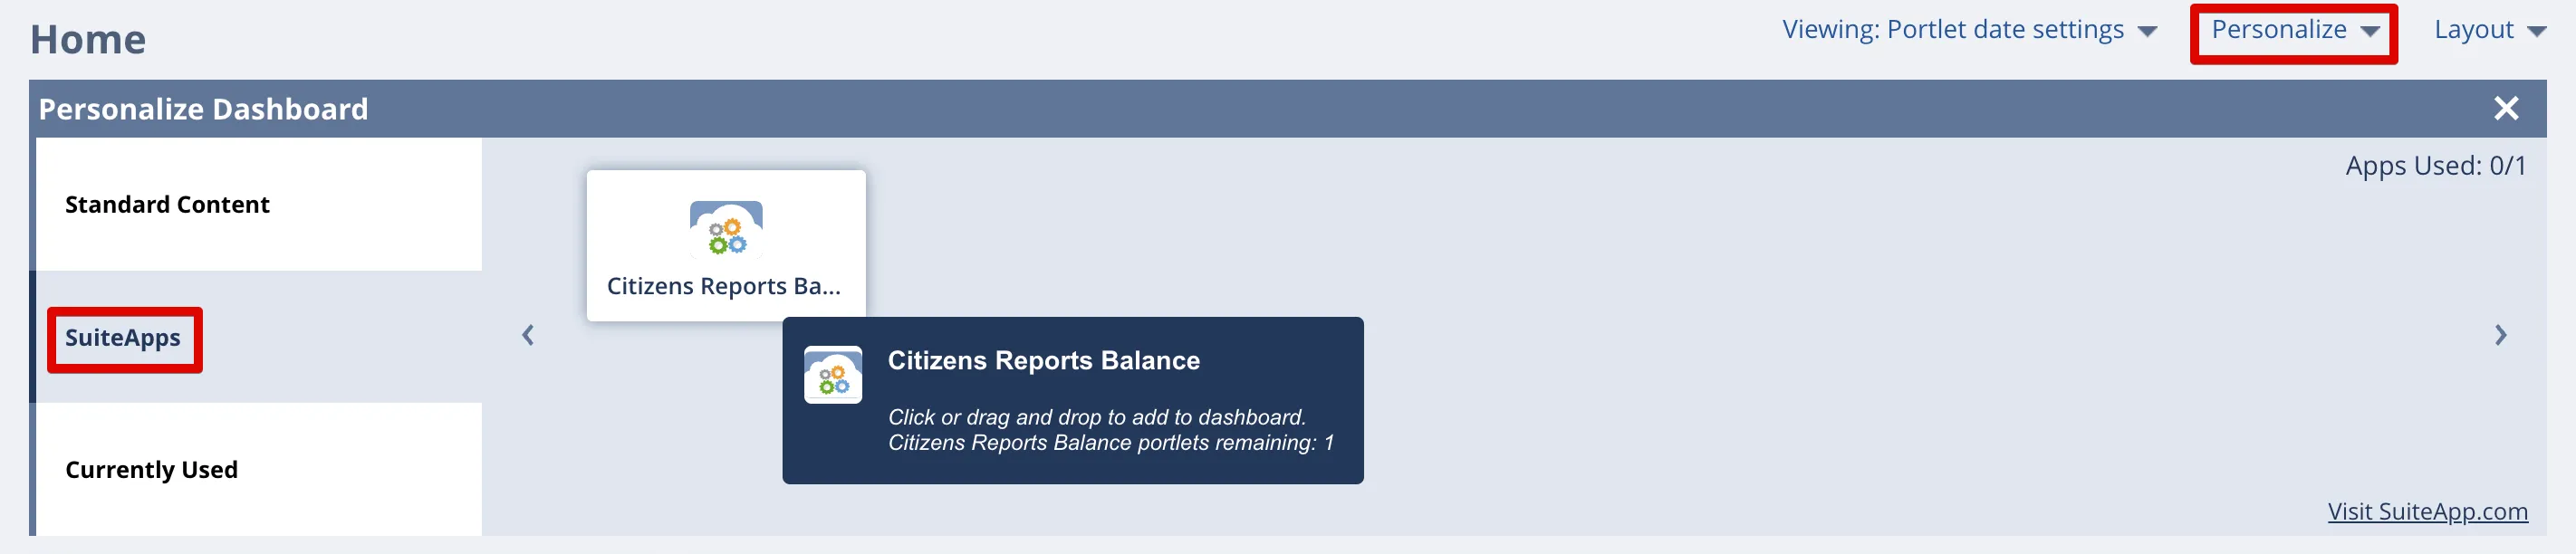Click the Home page heading

point(88,39)
